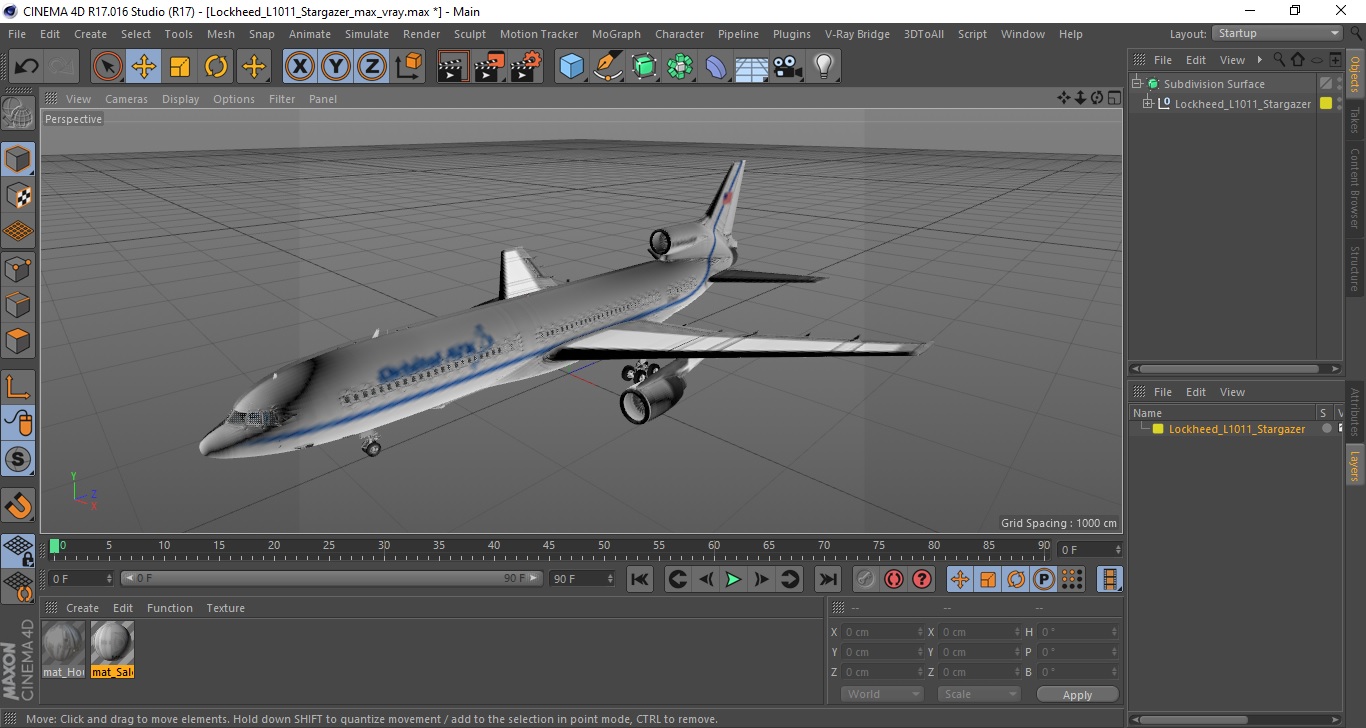Toggle X axis lock
This screenshot has width=1366, height=728.
(x=300, y=67)
